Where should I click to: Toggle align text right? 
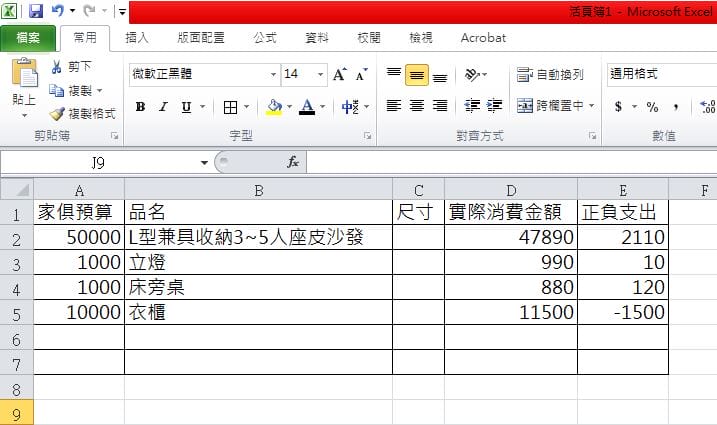(x=440, y=106)
